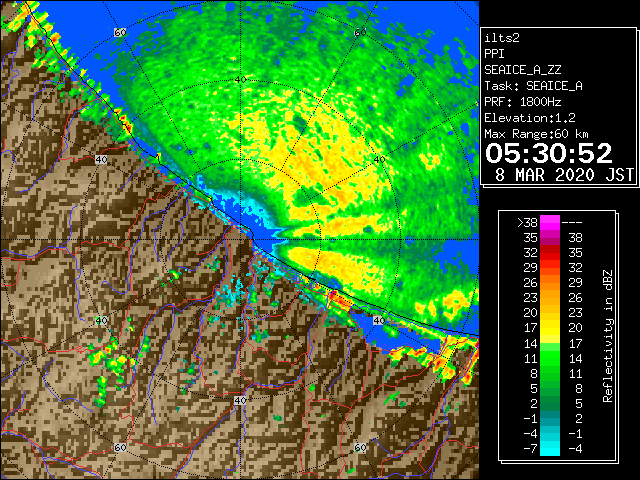Image resolution: width=640 pixels, height=480 pixels.
Task: Click the red color band beside the left-column 32 label
Action: 549,253
